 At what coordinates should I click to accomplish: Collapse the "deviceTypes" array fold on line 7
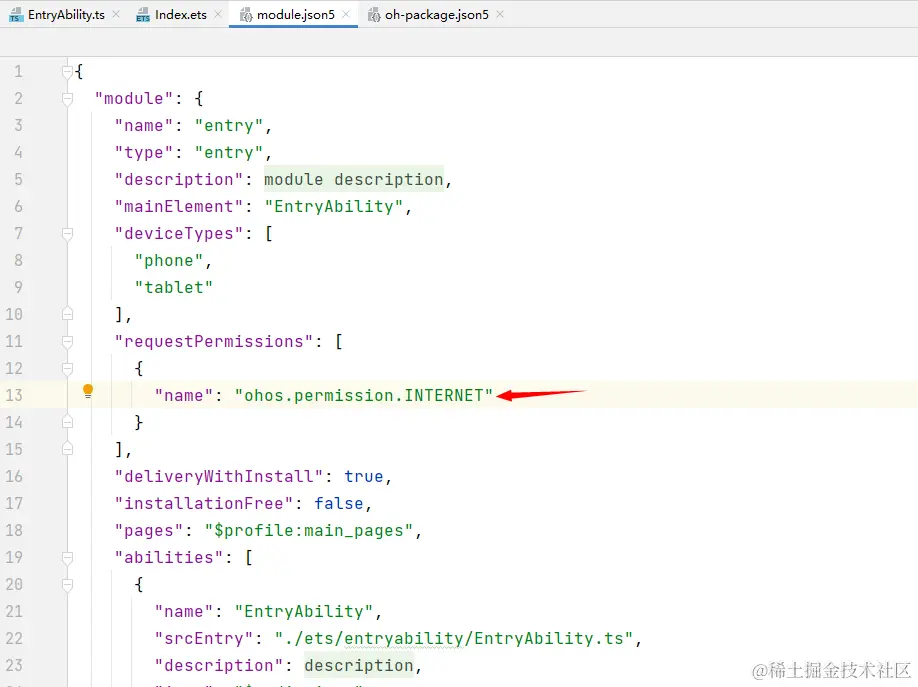tap(67, 234)
